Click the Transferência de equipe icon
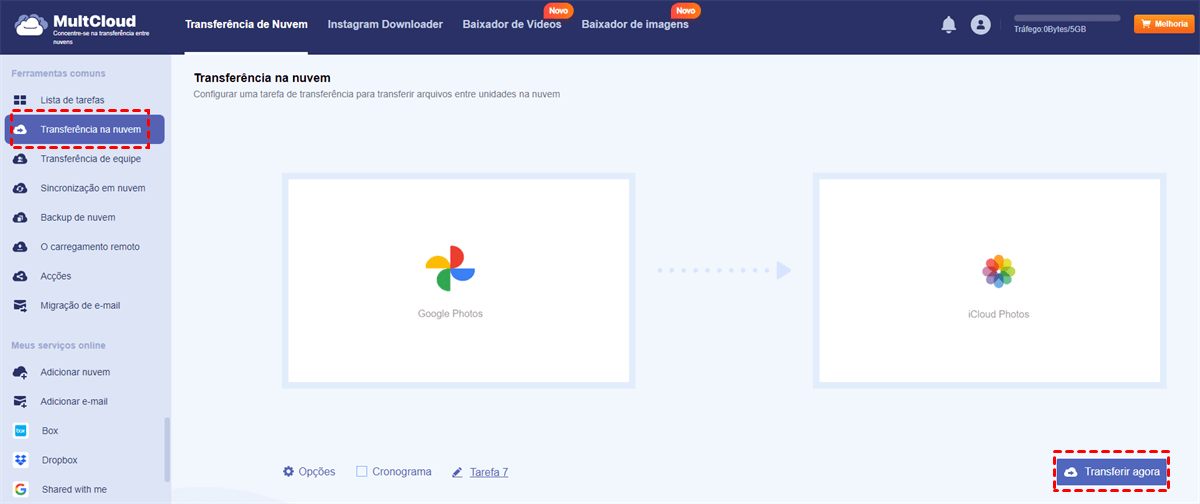This screenshot has height=504, width=1200. 20,158
